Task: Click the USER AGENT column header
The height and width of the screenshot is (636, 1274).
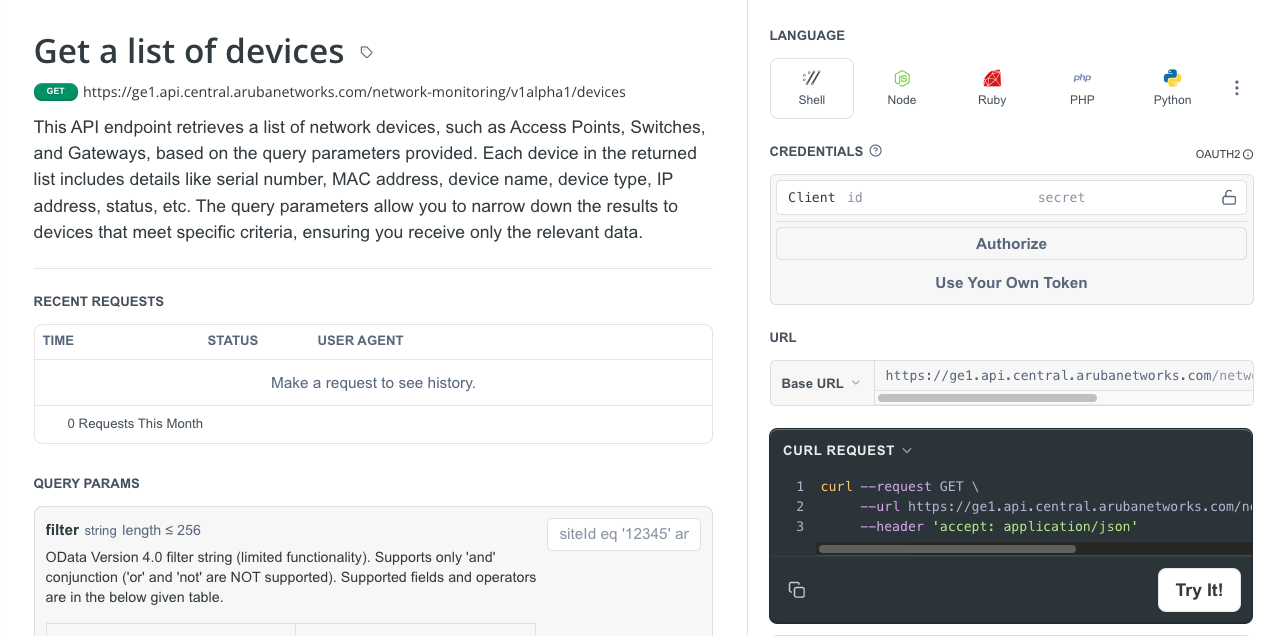Action: 361,340
